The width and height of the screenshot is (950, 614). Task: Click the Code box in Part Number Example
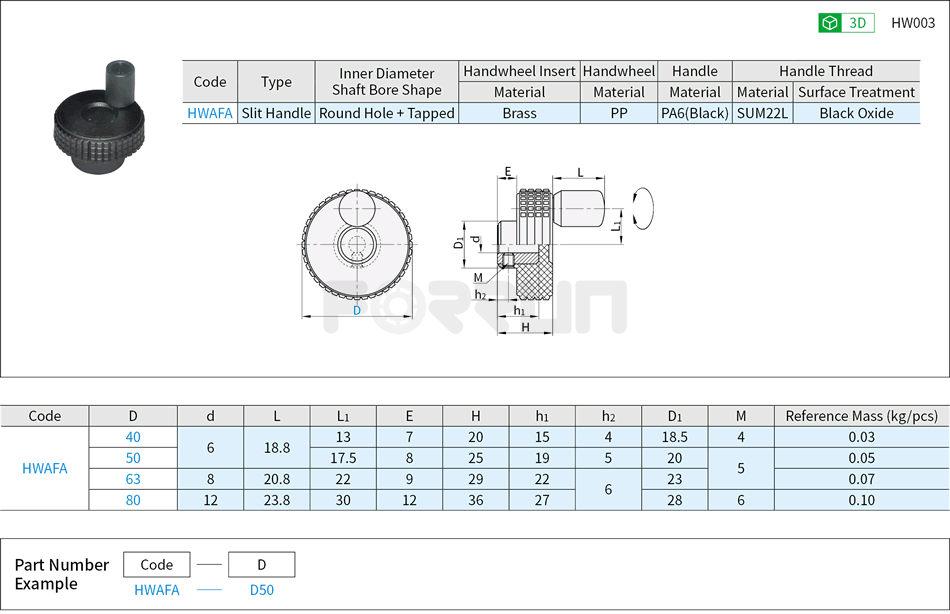tap(156, 564)
